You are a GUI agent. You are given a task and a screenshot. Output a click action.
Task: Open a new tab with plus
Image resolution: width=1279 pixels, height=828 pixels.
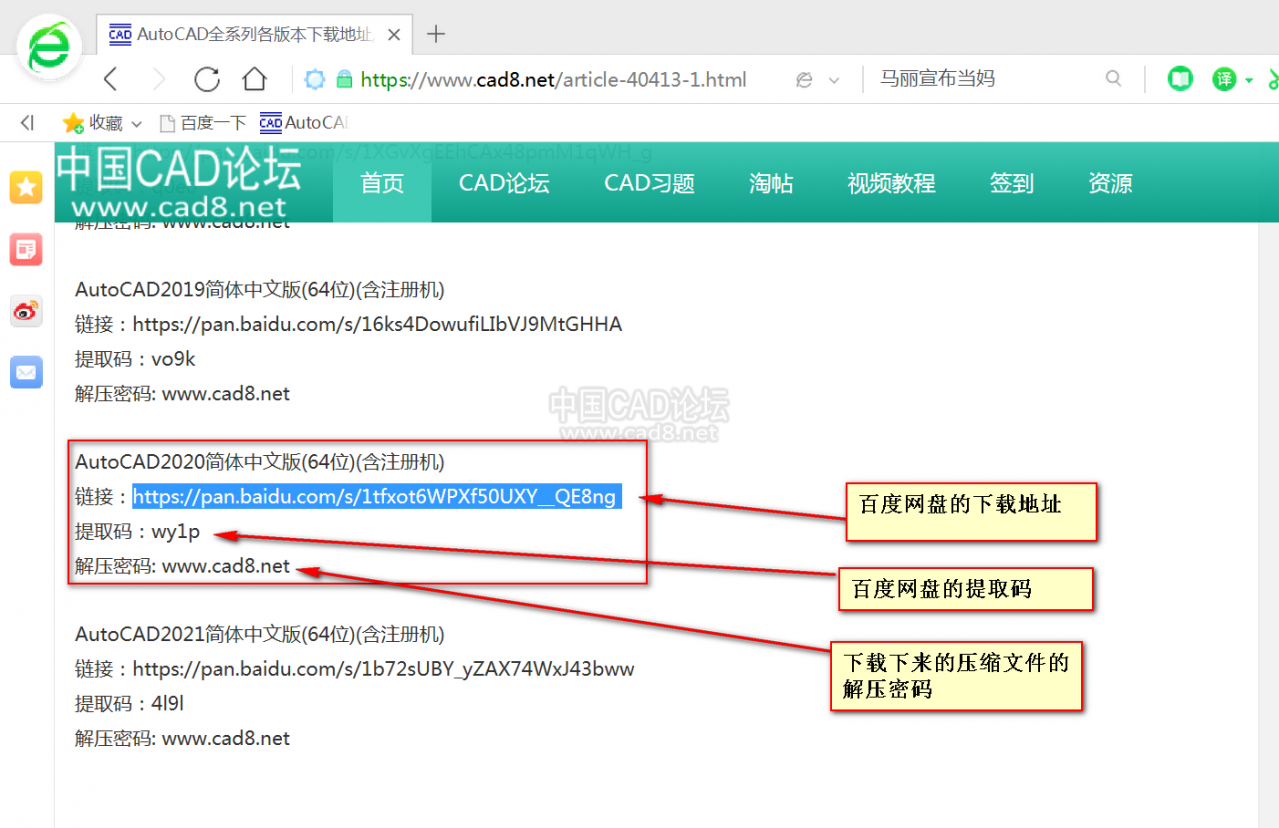coord(436,34)
